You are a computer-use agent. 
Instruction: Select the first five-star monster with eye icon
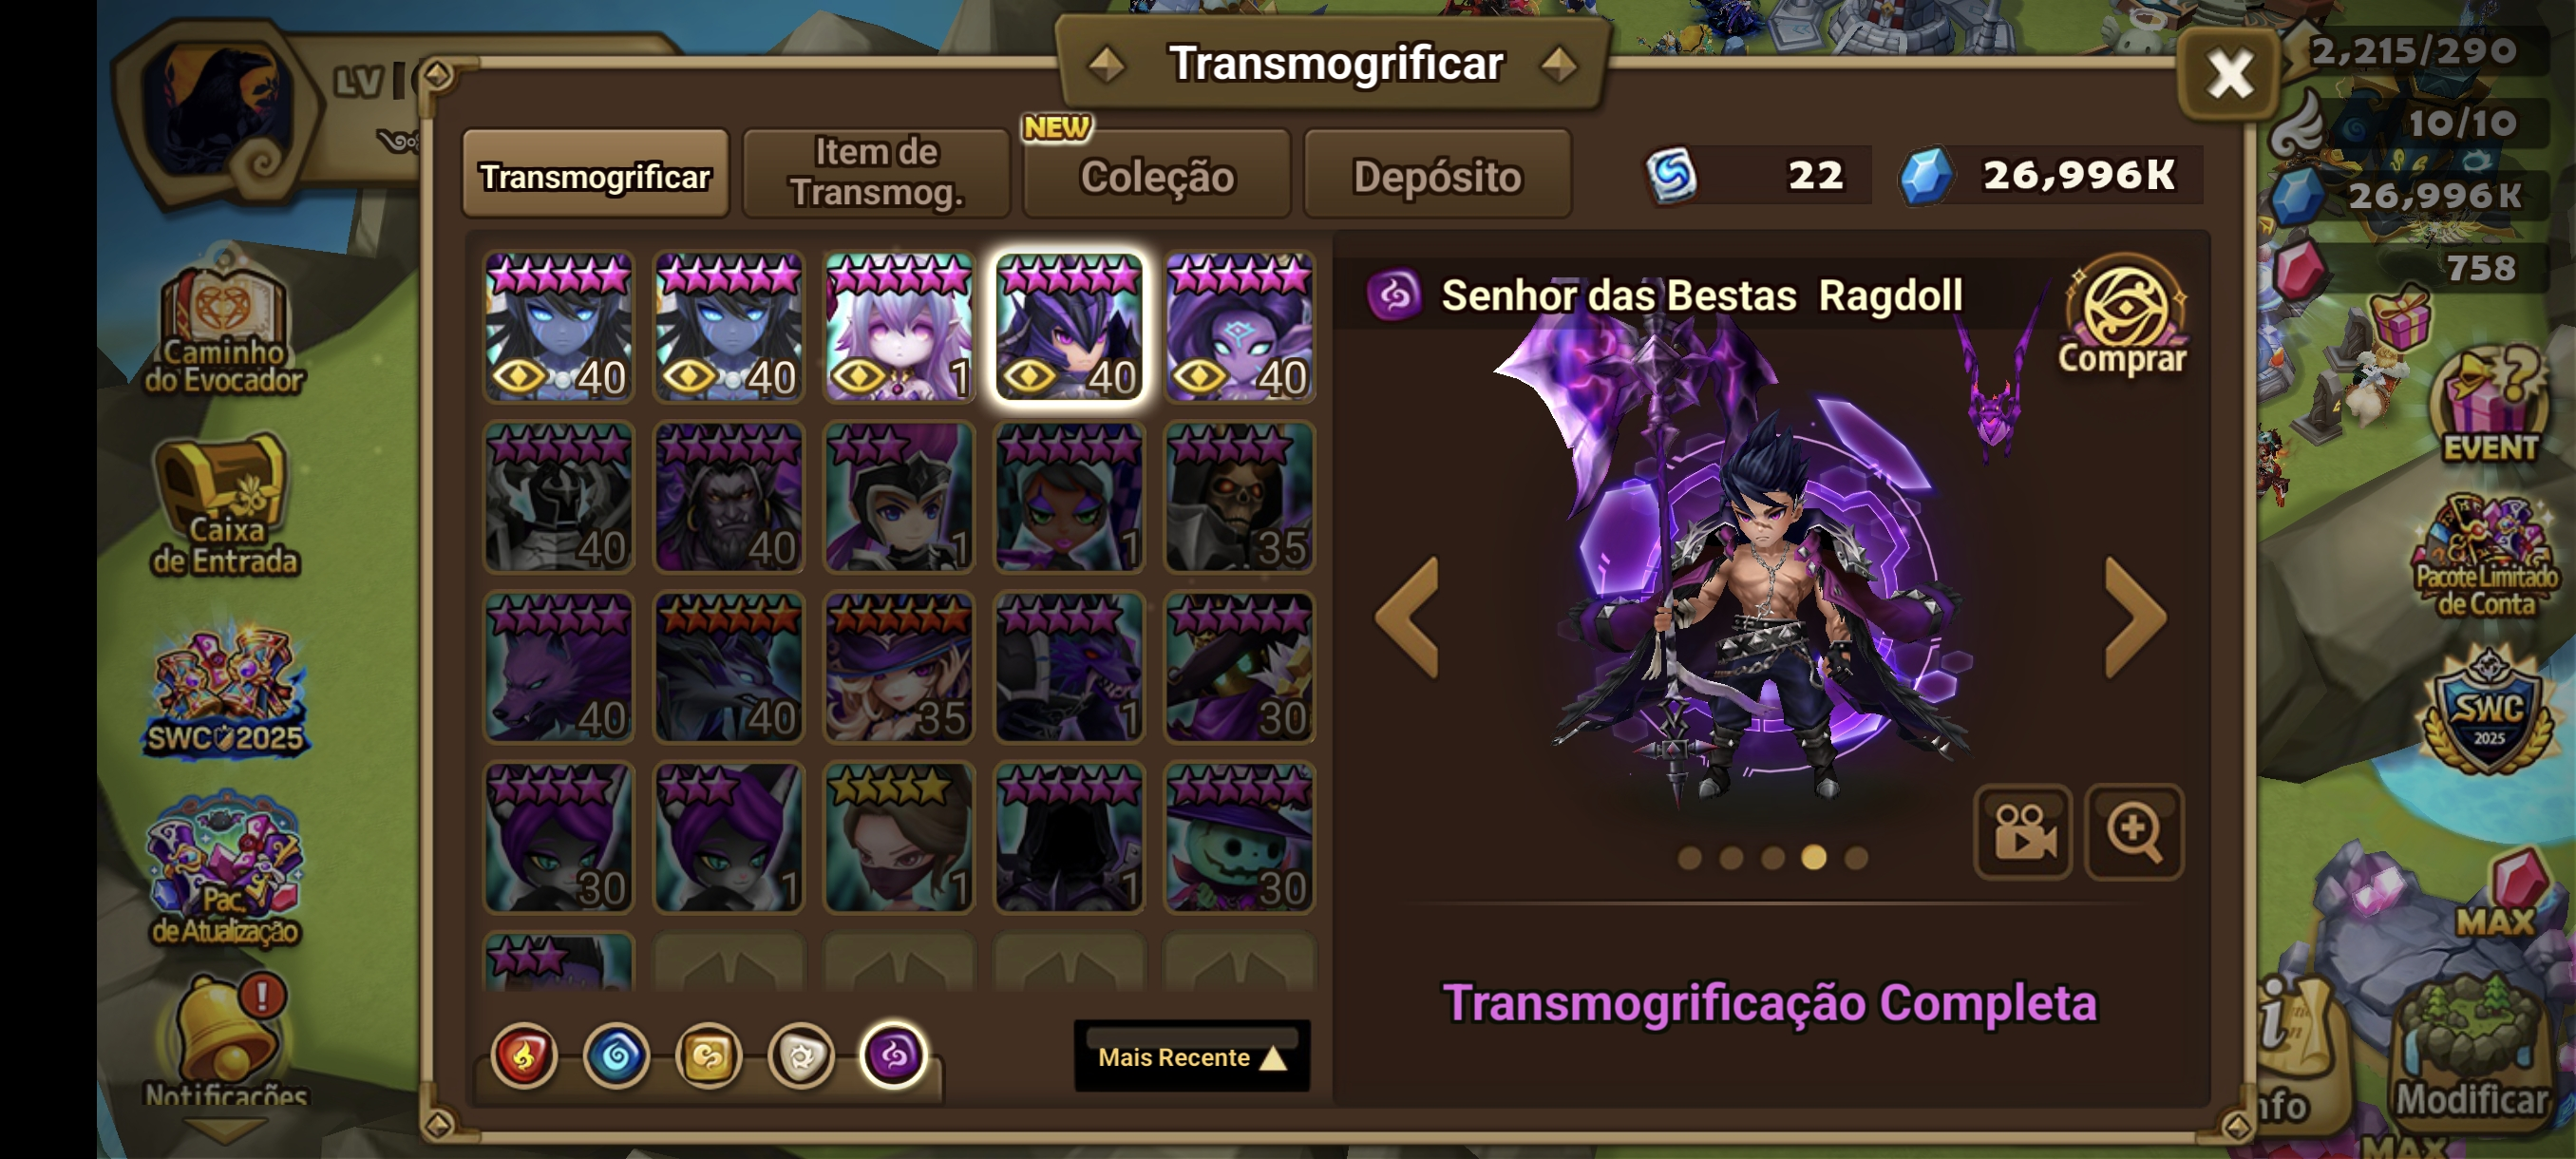pos(559,327)
